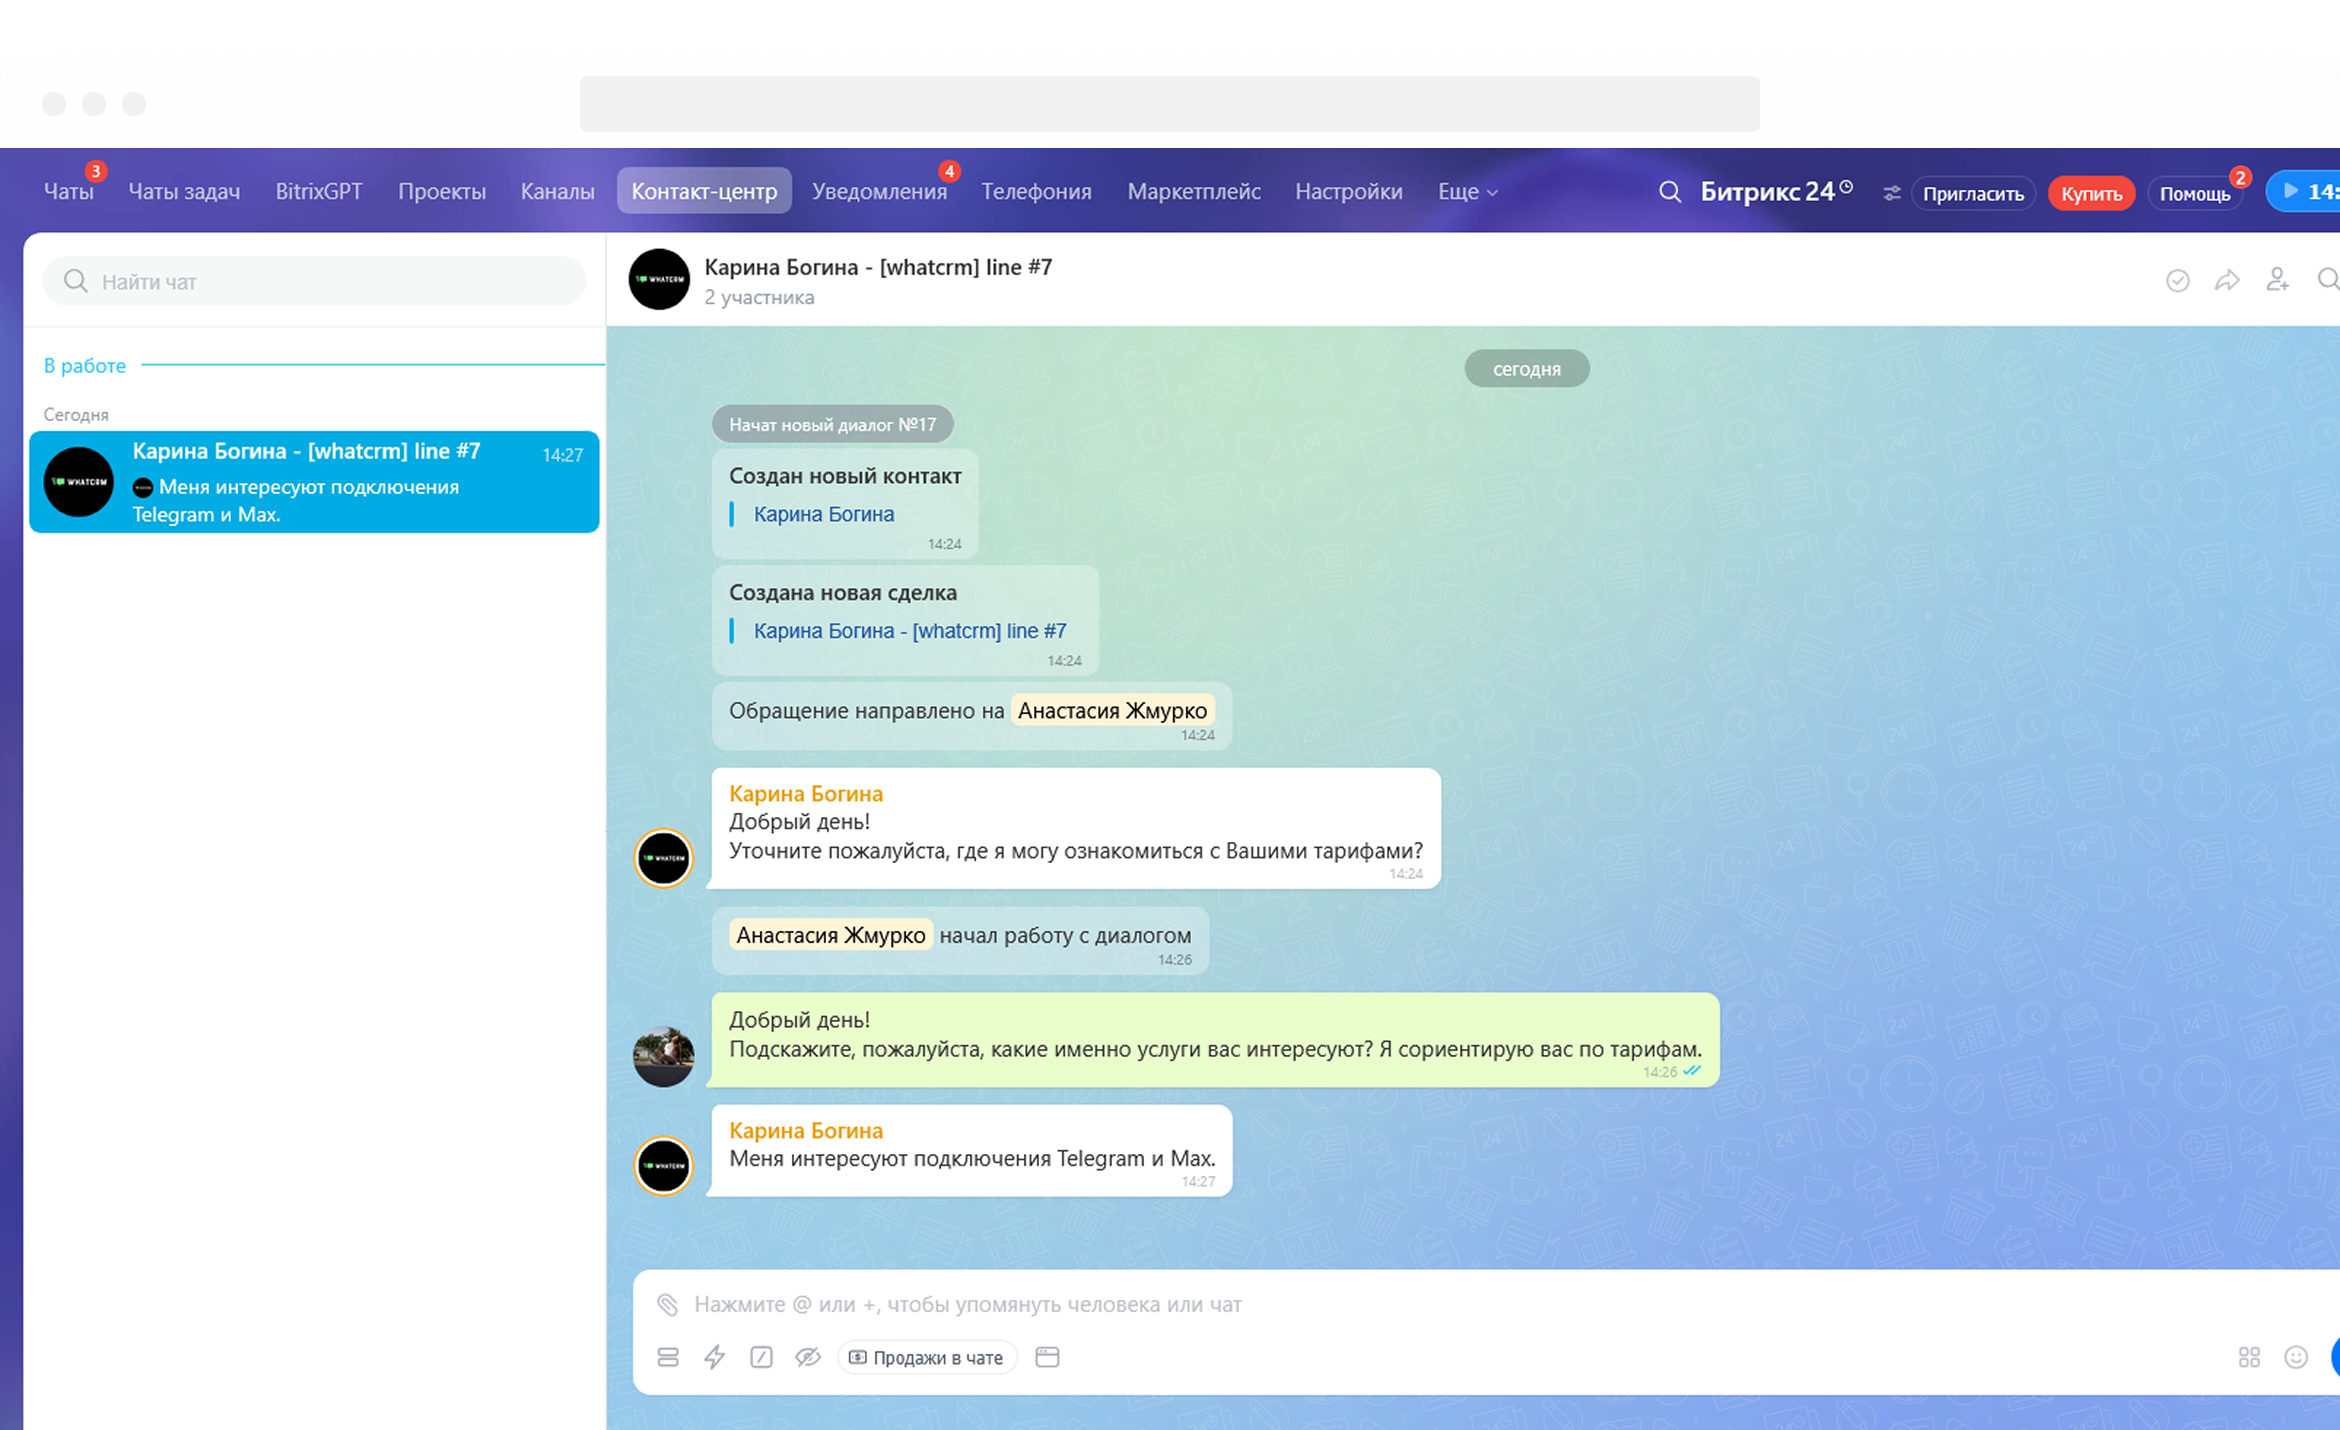
Task: Click the paperclip attach file icon
Action: (667, 1304)
